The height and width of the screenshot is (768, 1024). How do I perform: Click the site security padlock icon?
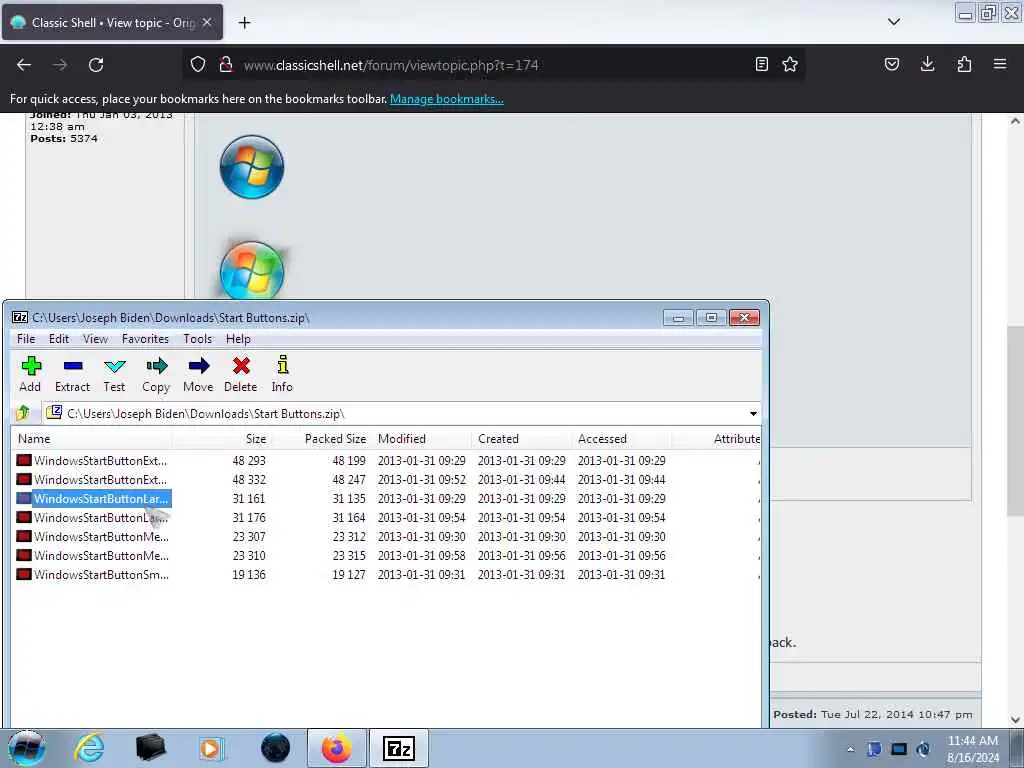coord(226,64)
